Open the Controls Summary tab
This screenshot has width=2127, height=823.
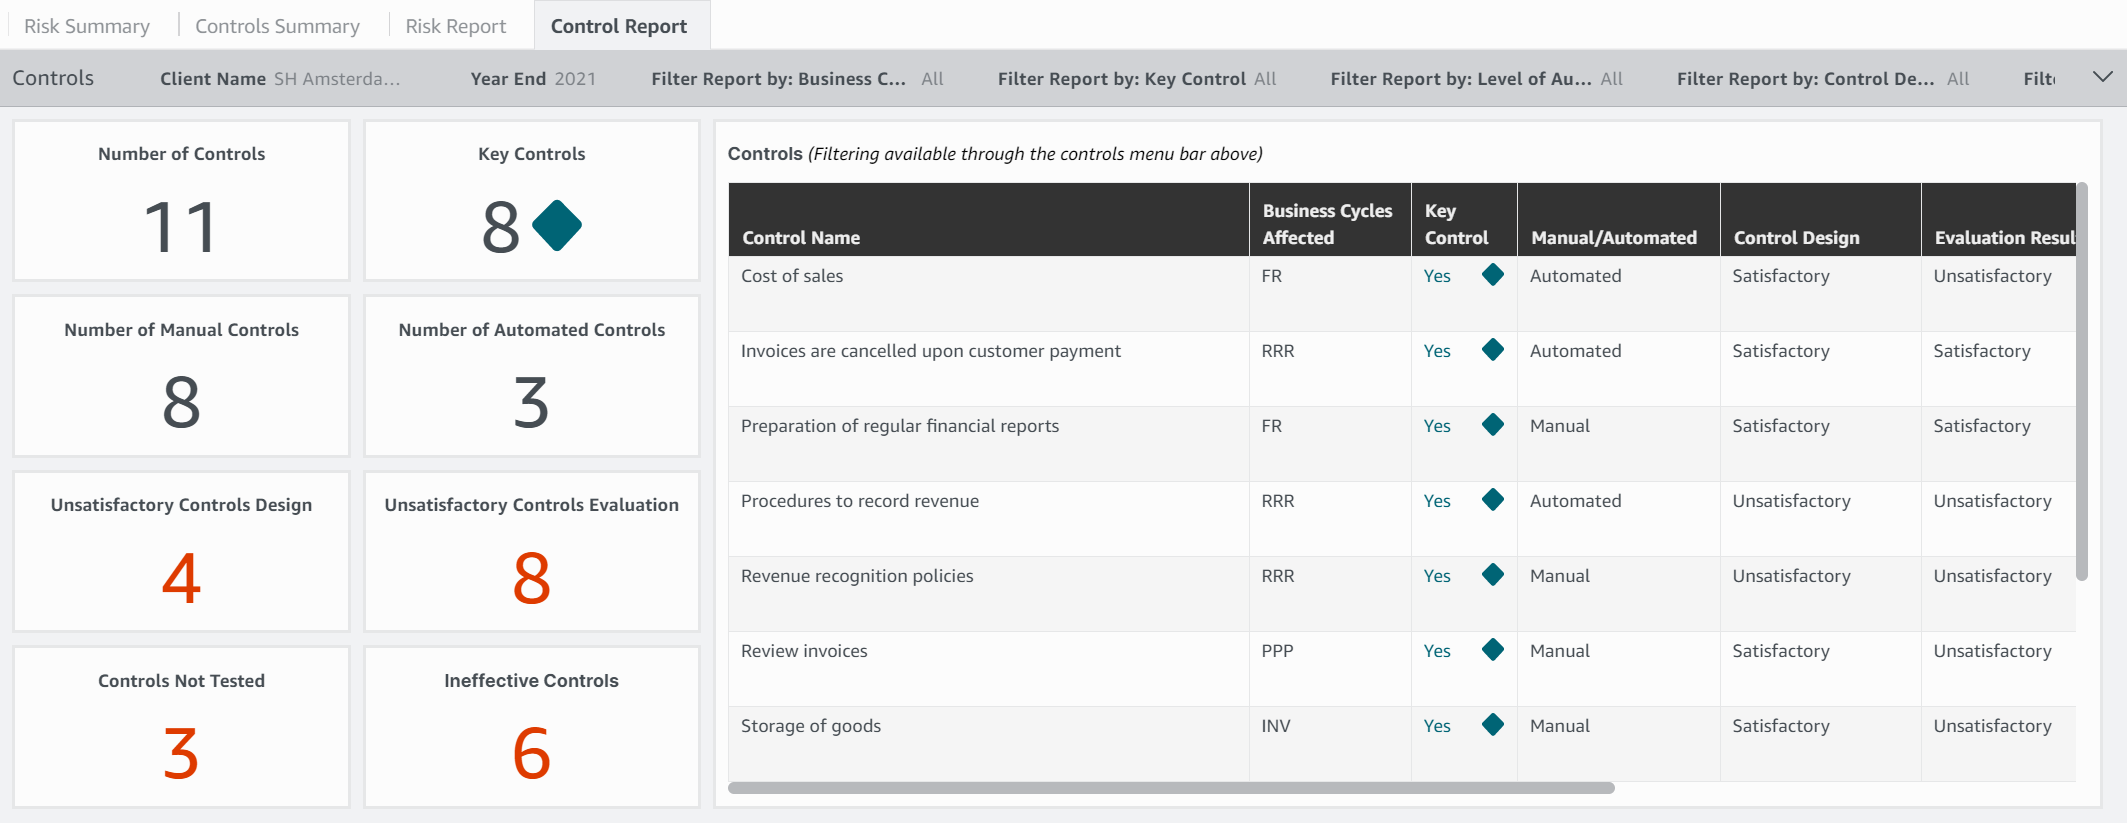(277, 26)
